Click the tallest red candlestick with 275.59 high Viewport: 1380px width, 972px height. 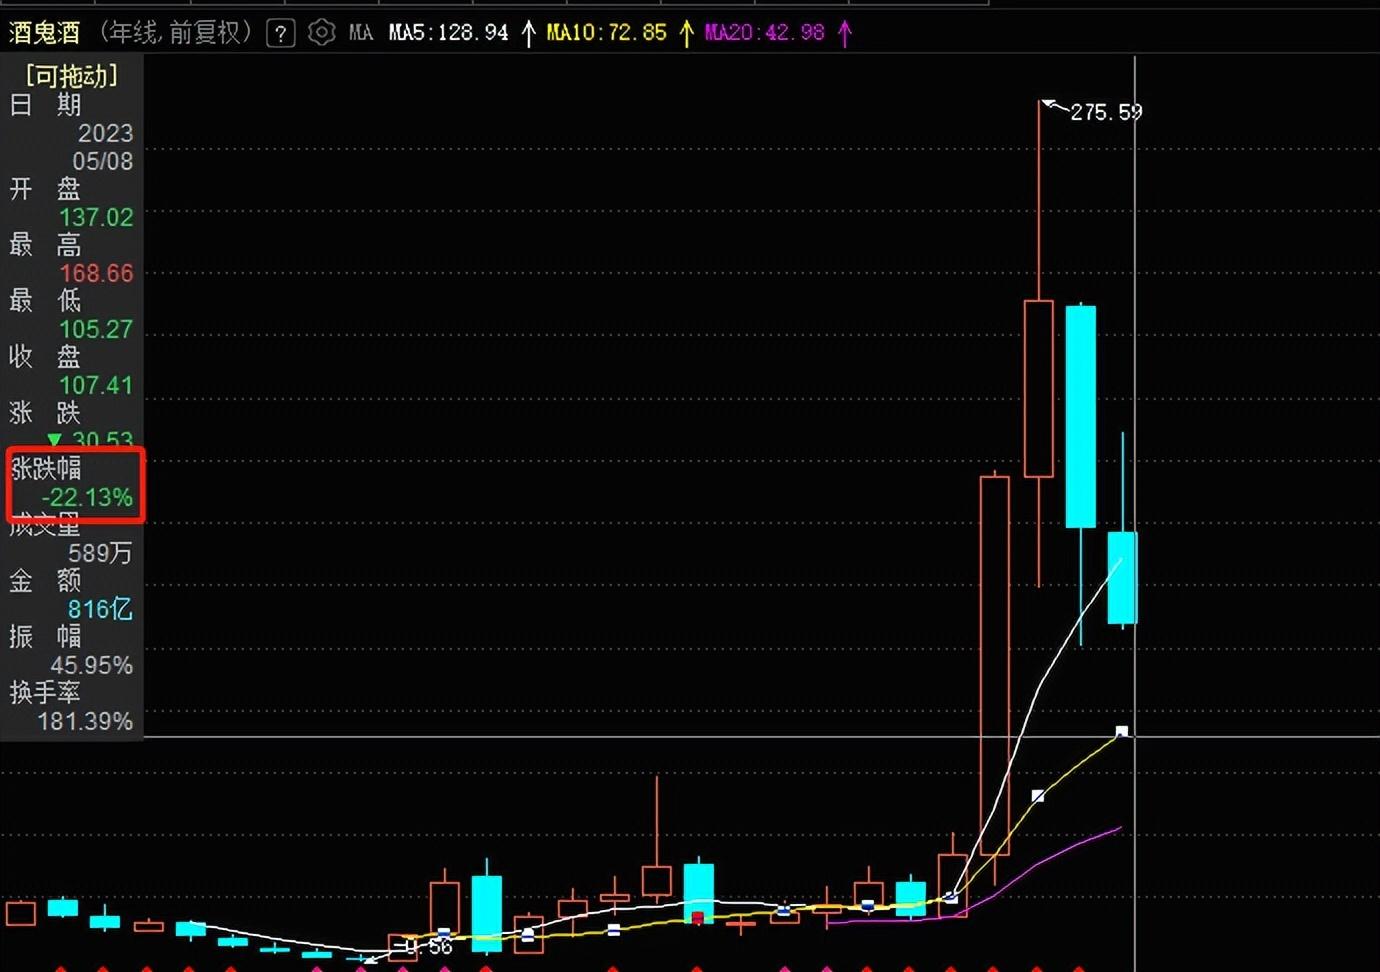pyautogui.click(x=1039, y=388)
